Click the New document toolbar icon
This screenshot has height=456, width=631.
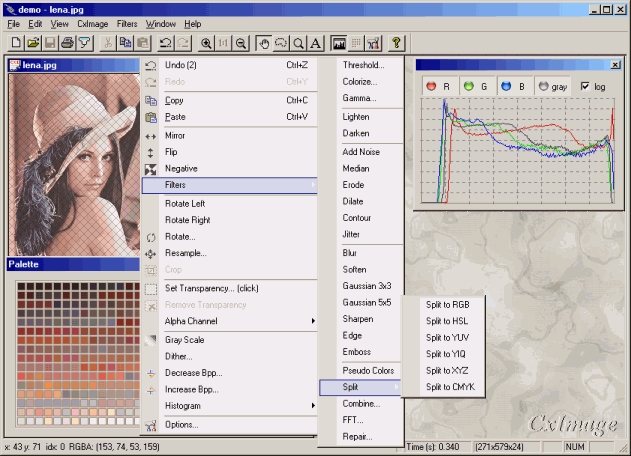17,43
